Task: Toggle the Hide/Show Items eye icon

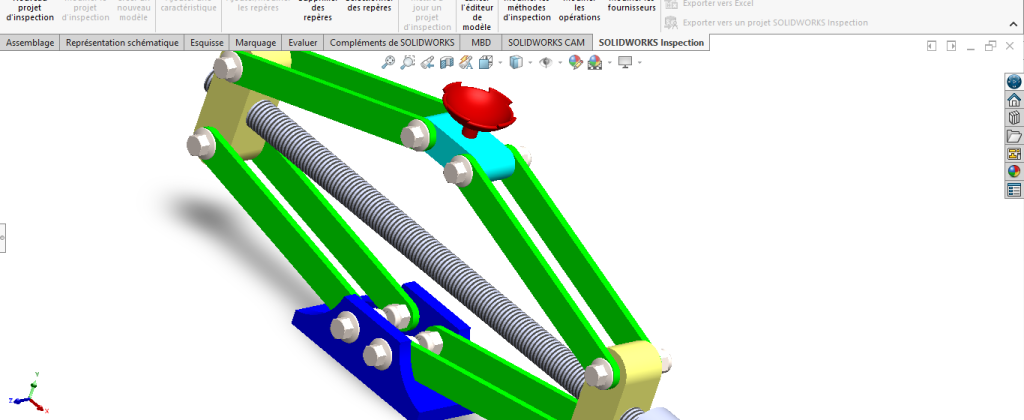Action: click(x=546, y=62)
